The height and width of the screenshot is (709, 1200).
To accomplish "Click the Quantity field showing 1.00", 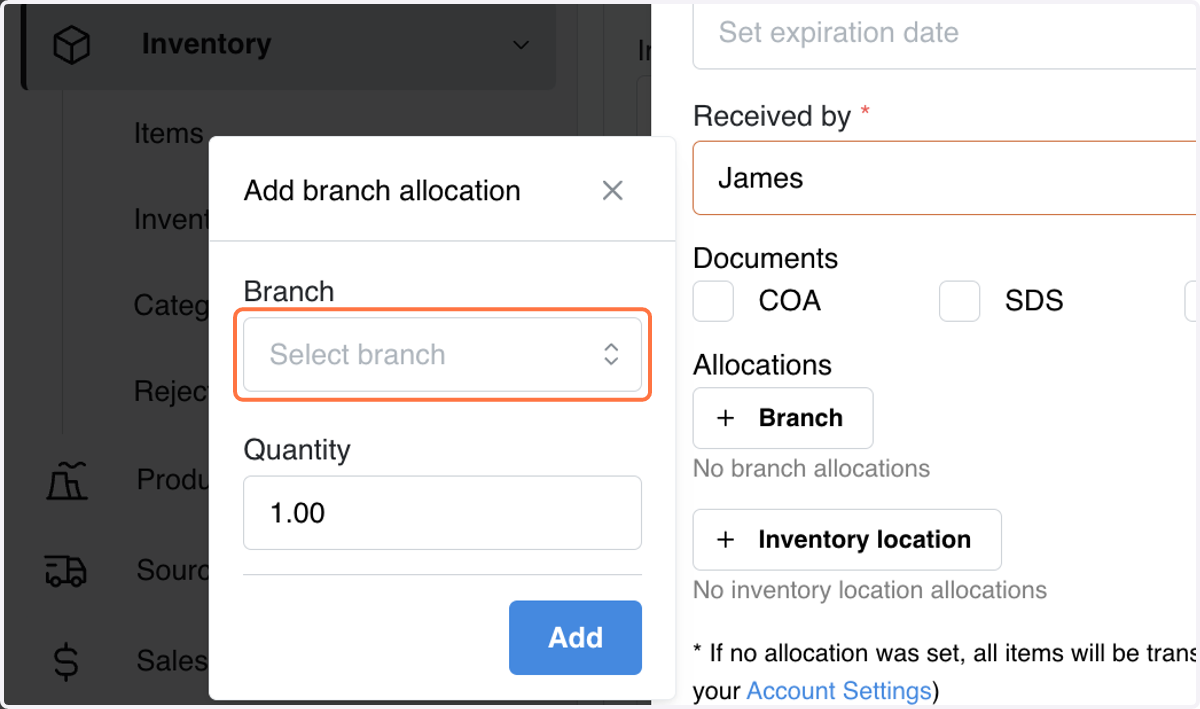I will (442, 513).
